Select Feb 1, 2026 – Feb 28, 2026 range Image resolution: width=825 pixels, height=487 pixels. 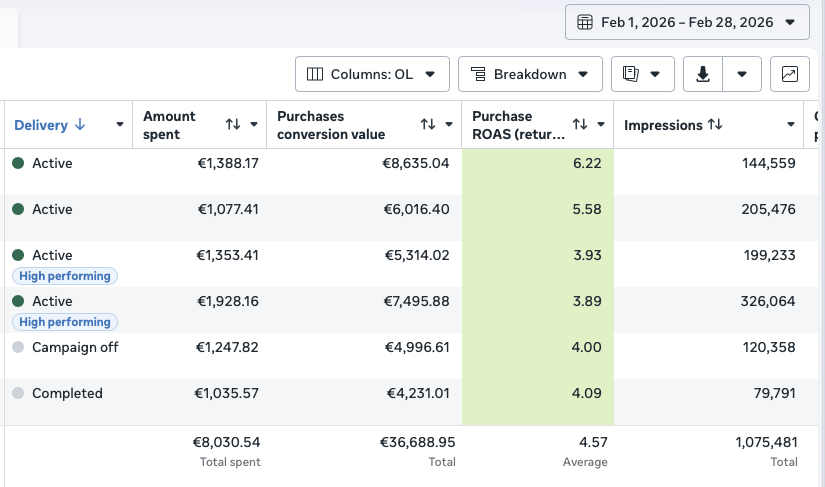point(687,22)
